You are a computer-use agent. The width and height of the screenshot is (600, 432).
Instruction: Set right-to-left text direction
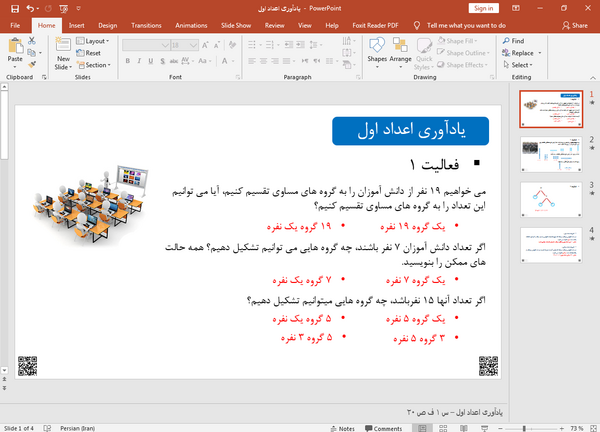point(317,61)
